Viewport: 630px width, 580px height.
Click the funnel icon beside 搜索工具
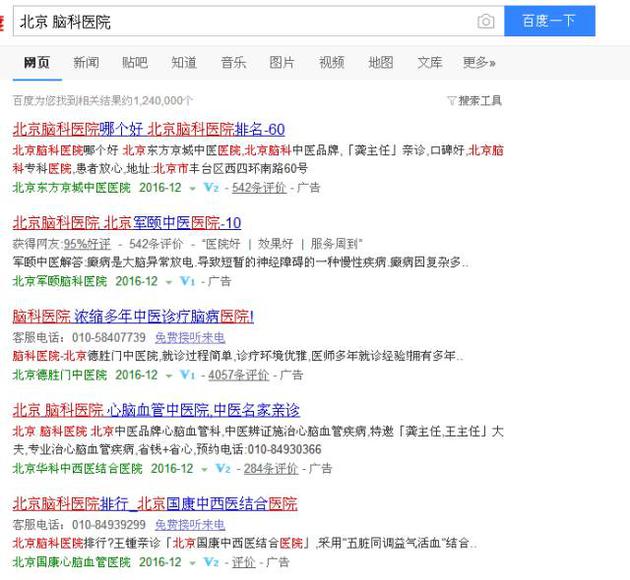(452, 100)
